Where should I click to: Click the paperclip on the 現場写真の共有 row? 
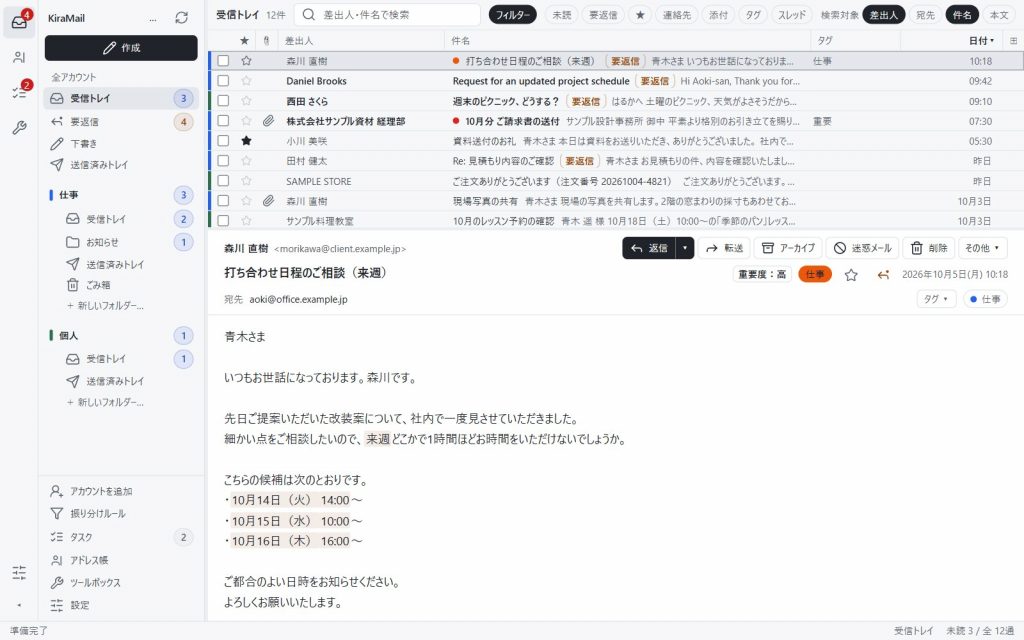coord(268,201)
